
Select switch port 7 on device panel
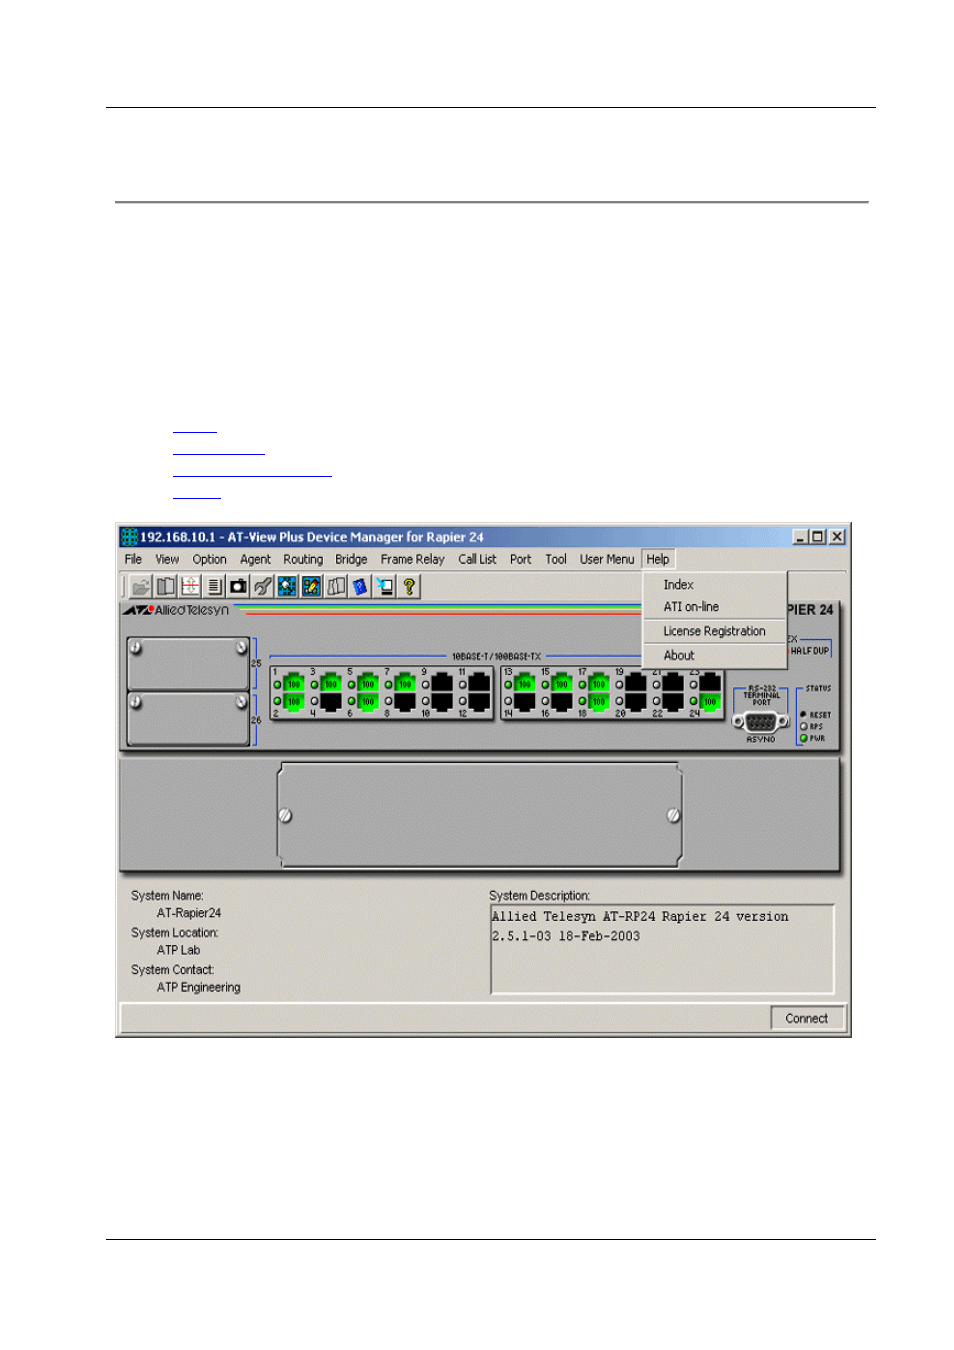404,684
